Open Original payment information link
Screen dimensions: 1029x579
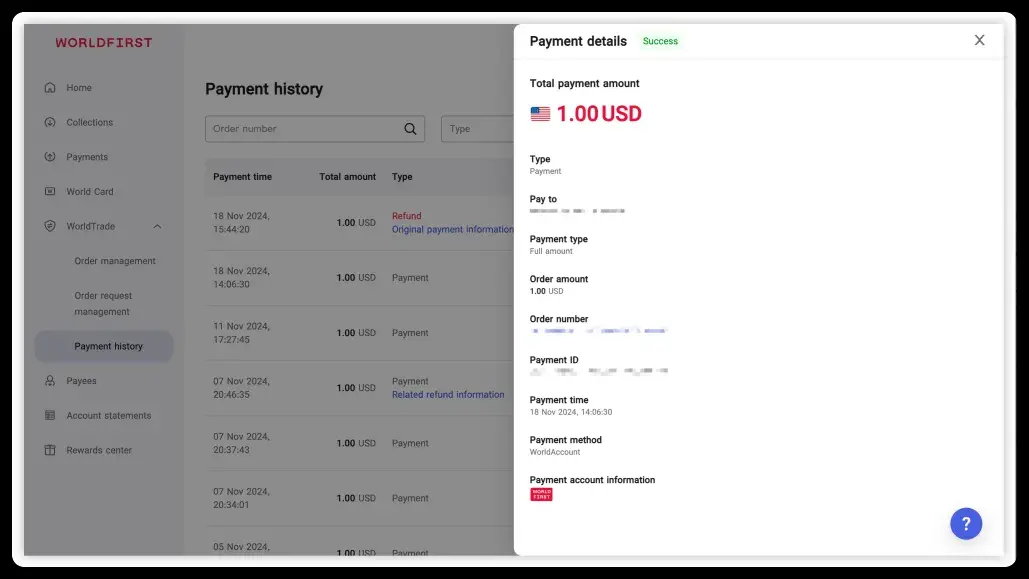point(452,229)
